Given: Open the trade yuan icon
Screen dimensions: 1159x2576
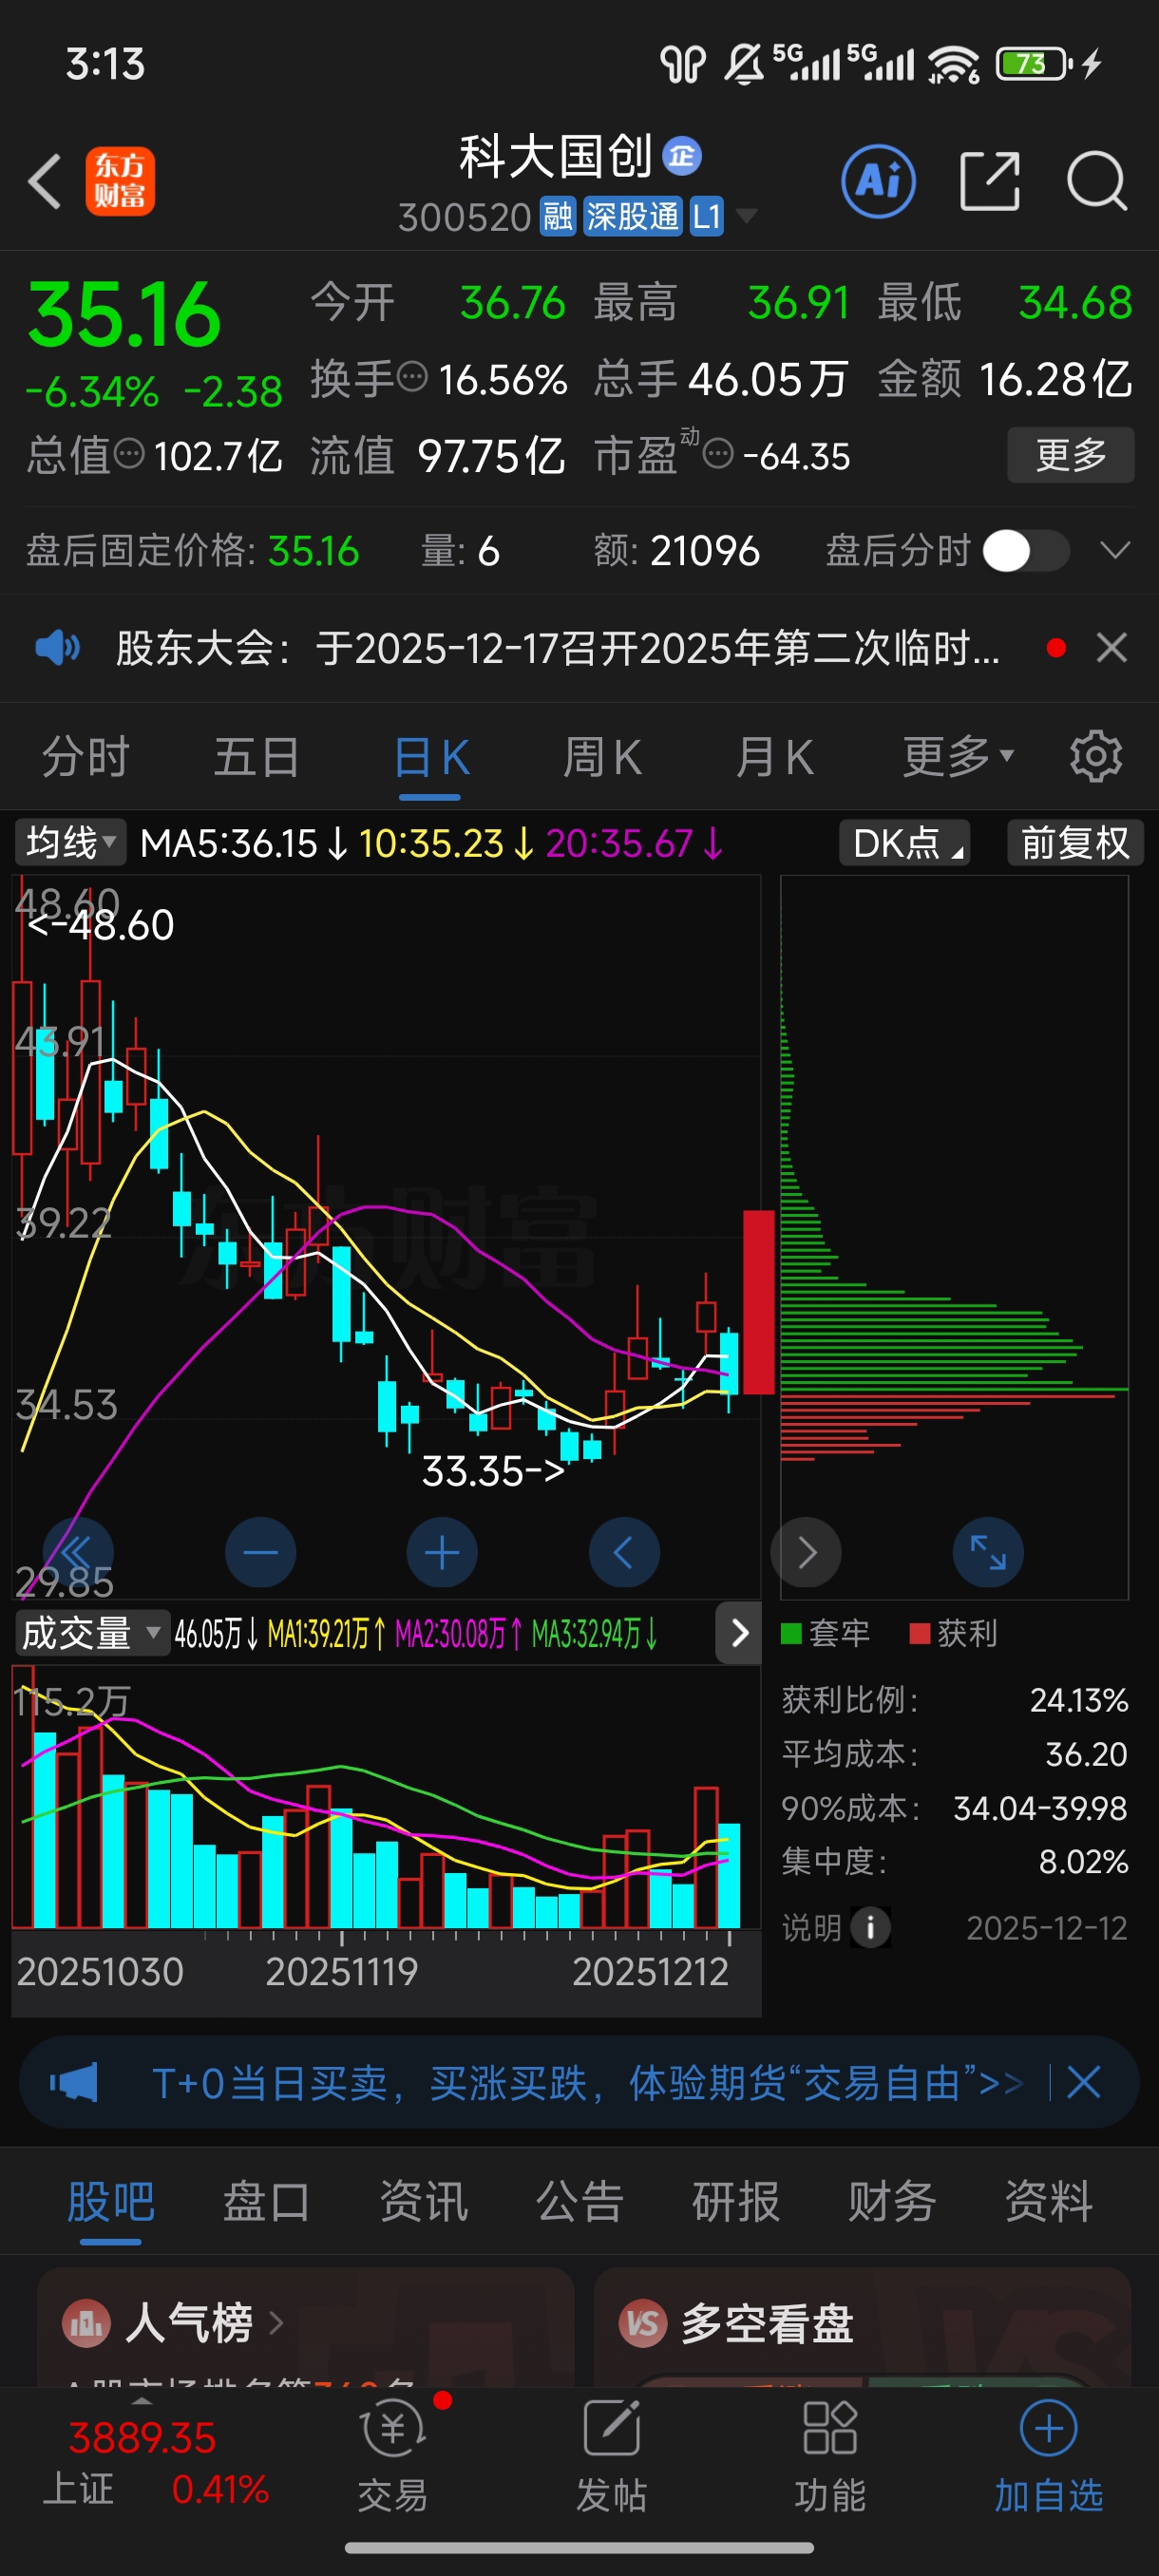Looking at the screenshot, I should (393, 2429).
